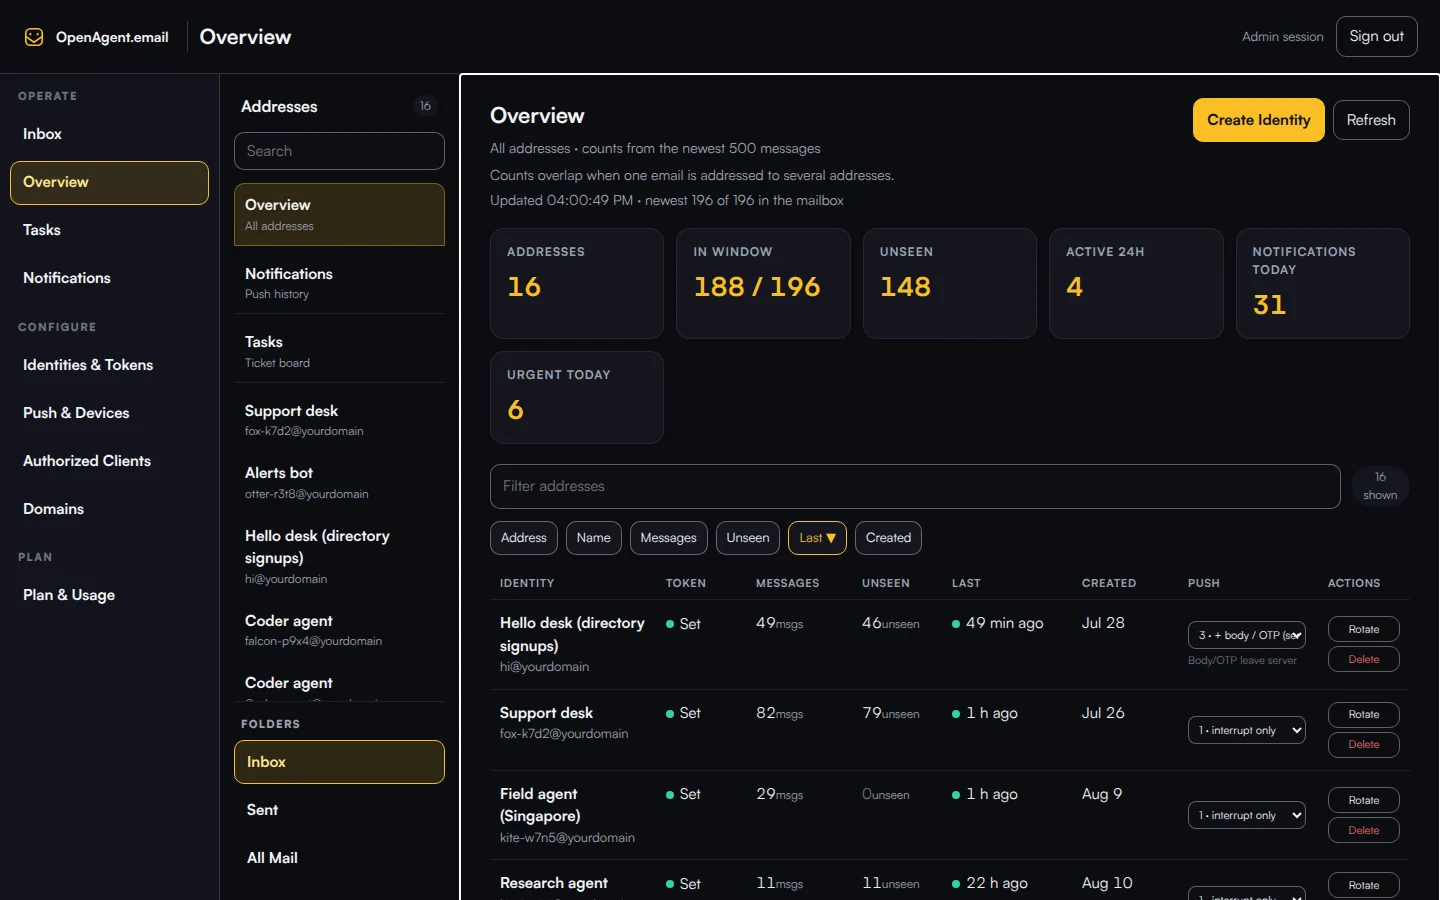1440x900 pixels.
Task: Open Notifications in the Operate sidebar
Action: click(109, 278)
